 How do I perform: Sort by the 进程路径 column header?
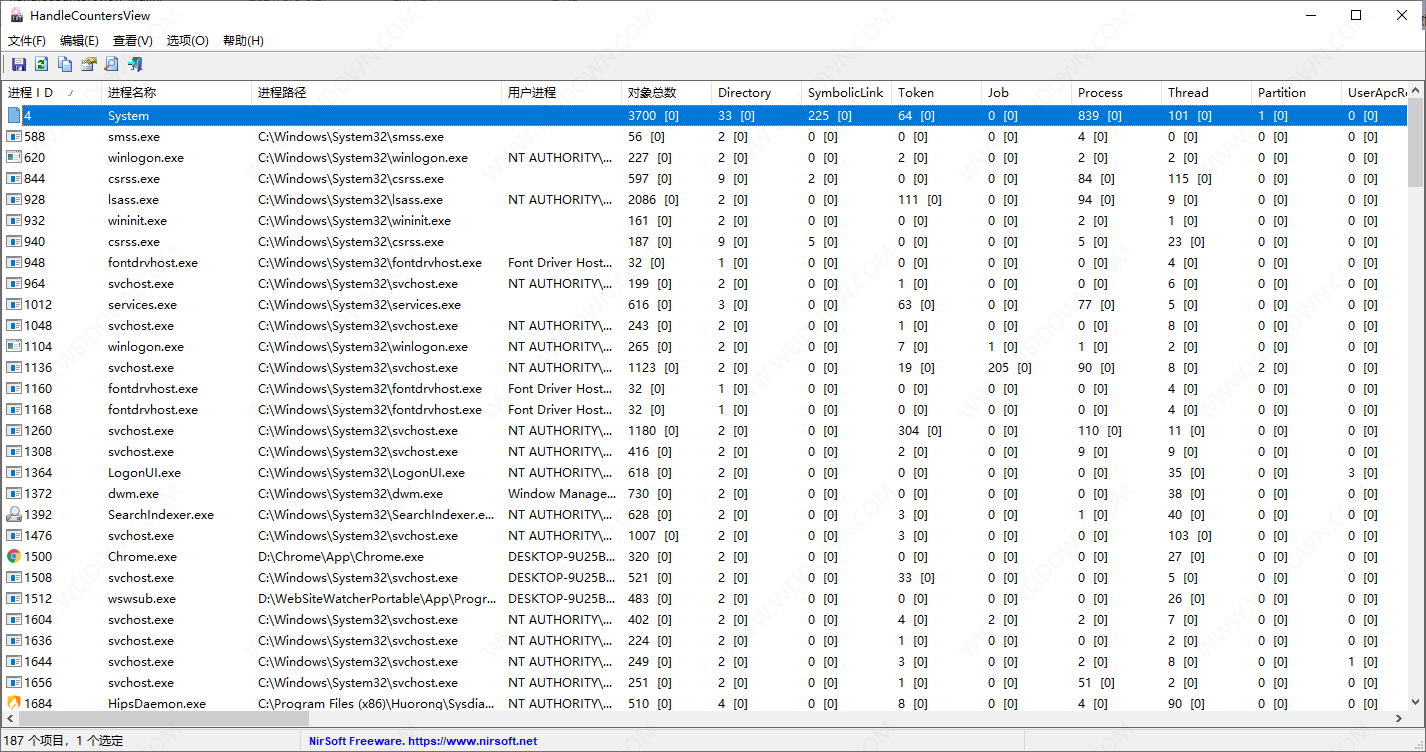[376, 93]
